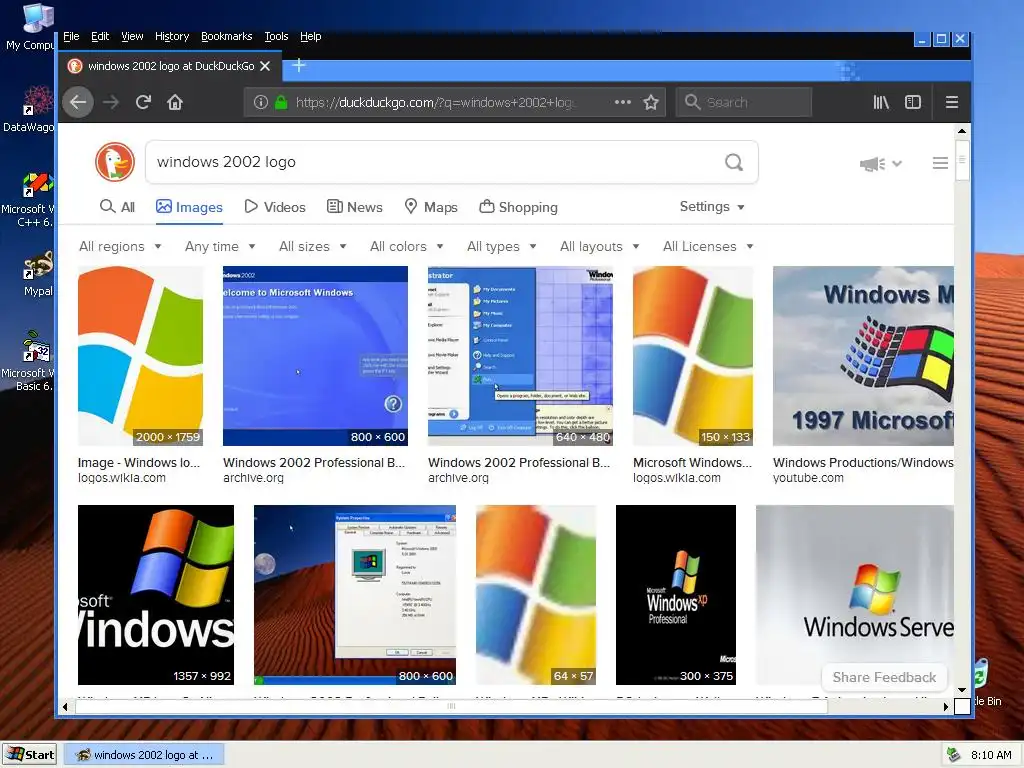Switch to Videos results tab
This screenshot has height=768, width=1024.
pos(275,207)
